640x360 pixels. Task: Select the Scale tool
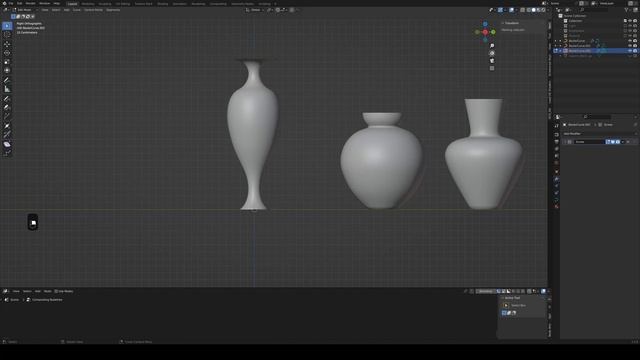pos(7,62)
